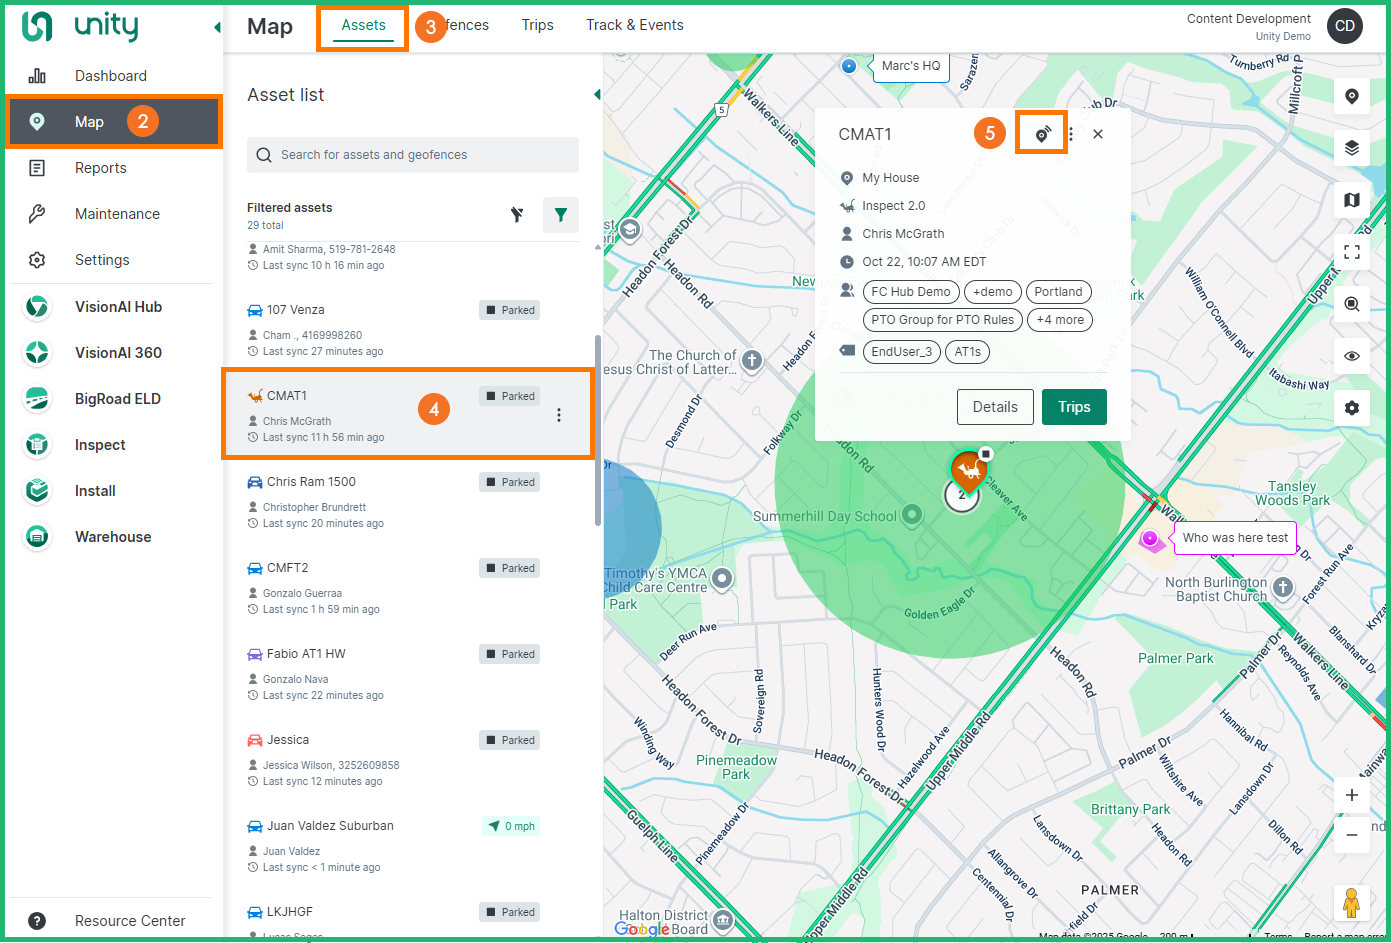Viewport: 1391px width, 943px height.
Task: Open the Track & Events tab
Action: (x=634, y=25)
